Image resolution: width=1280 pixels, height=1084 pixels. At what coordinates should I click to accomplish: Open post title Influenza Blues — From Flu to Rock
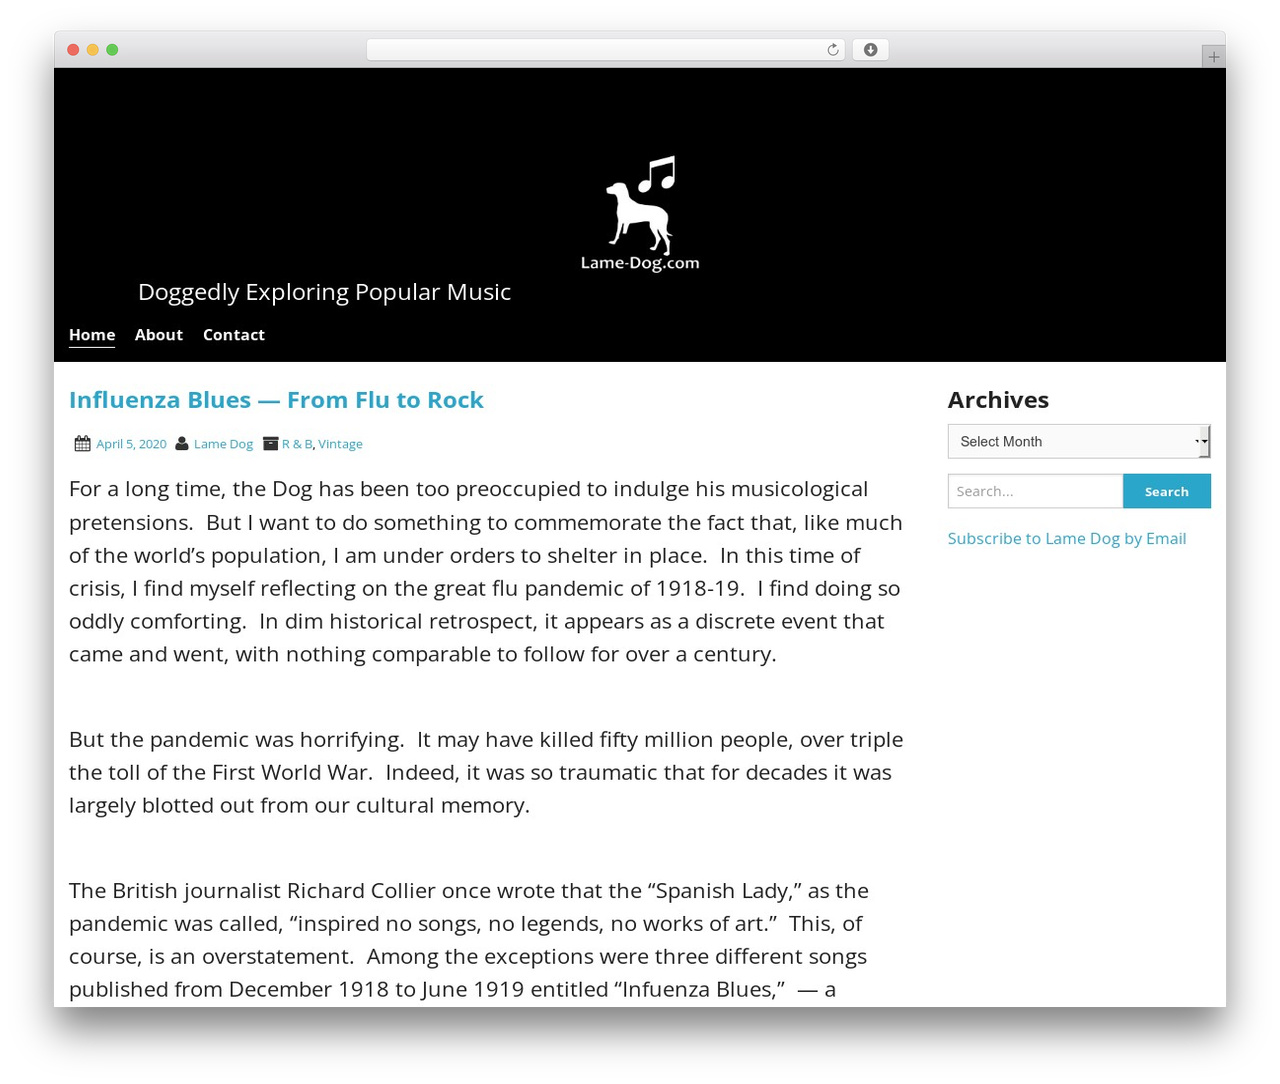click(276, 400)
